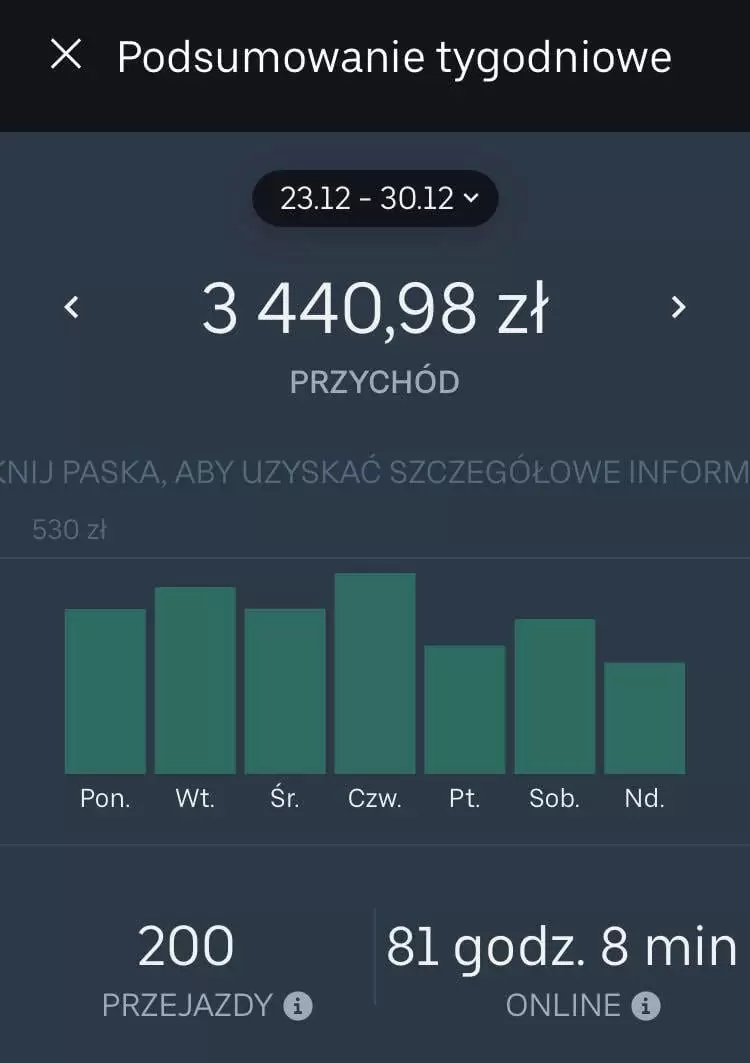Screen dimensions: 750x1063
Task: Select the Wt. bar in the chart
Action: 195,680
